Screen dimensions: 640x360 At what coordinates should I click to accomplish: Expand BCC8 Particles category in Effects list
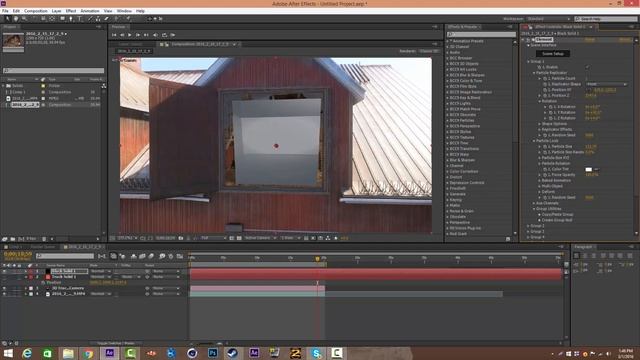pos(448,121)
